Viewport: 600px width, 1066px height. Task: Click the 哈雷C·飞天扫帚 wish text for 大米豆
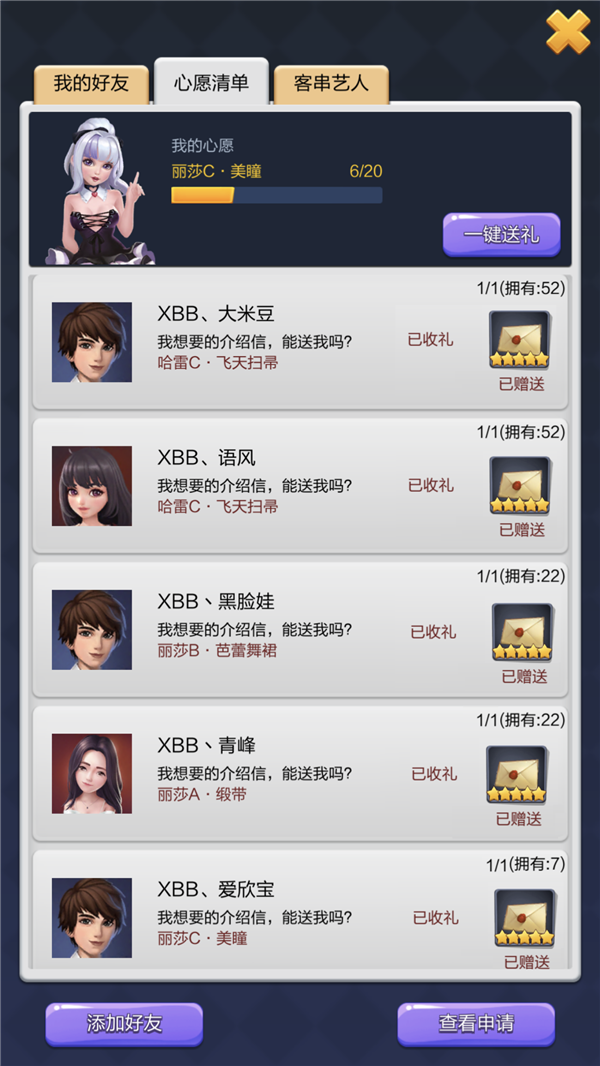tap(217, 363)
